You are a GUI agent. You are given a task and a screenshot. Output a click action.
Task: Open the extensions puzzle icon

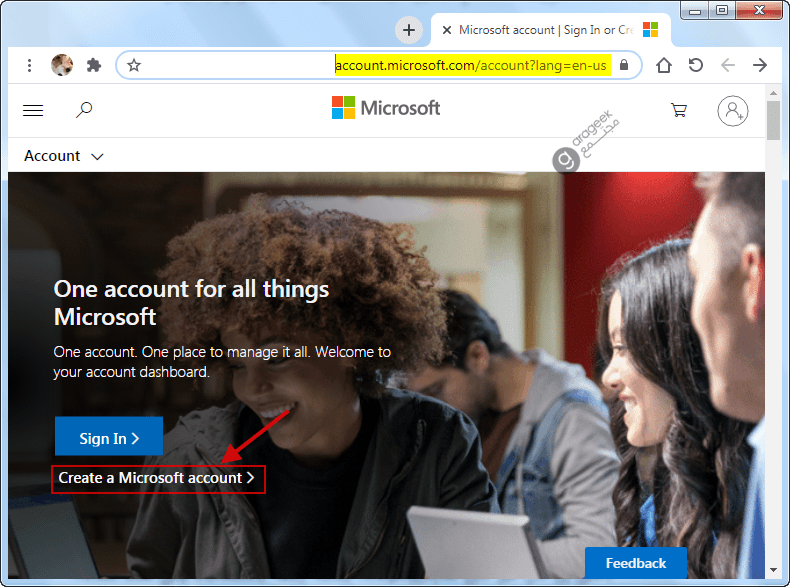click(94, 65)
